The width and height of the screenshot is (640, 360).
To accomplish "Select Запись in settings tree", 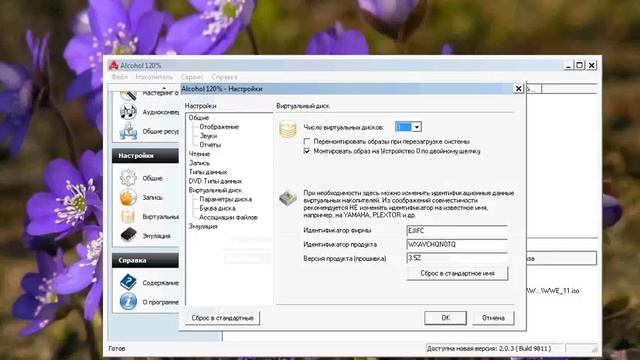I will point(200,163).
